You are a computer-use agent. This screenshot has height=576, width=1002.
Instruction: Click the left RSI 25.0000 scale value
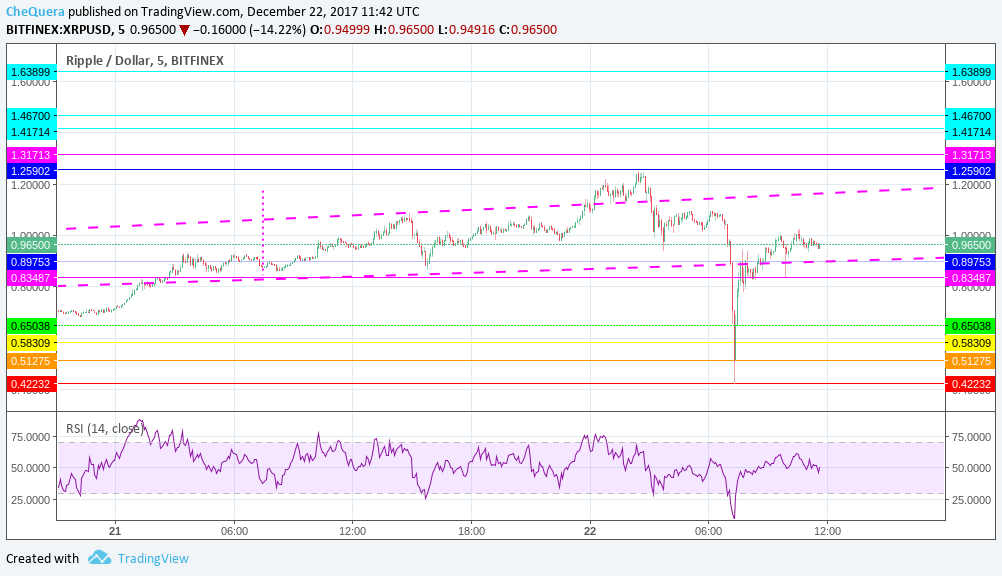pos(30,499)
